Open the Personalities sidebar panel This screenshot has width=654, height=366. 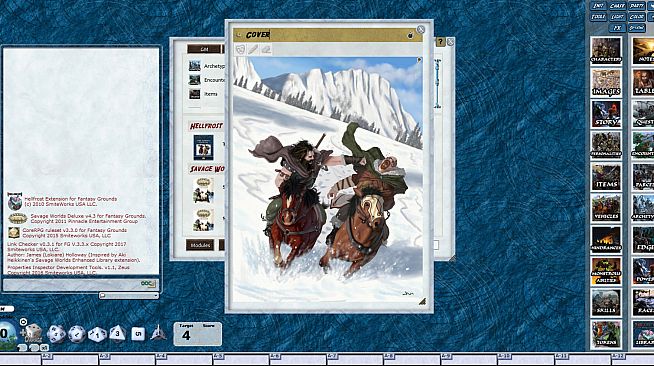606,145
